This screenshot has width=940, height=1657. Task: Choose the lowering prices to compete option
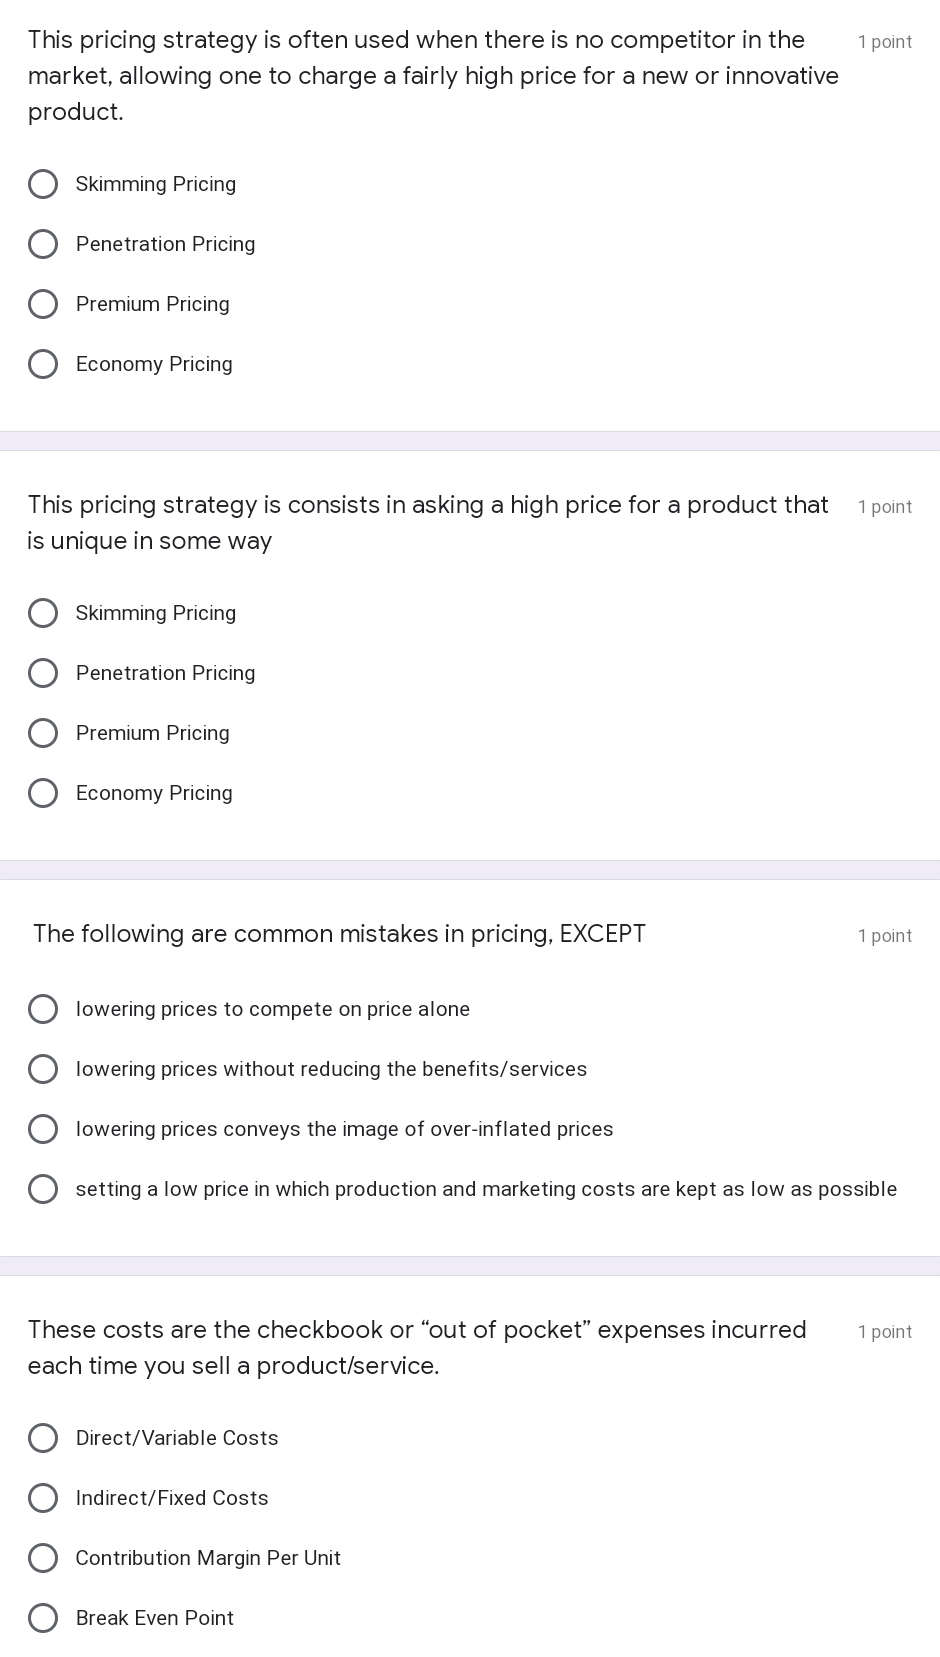(43, 1009)
